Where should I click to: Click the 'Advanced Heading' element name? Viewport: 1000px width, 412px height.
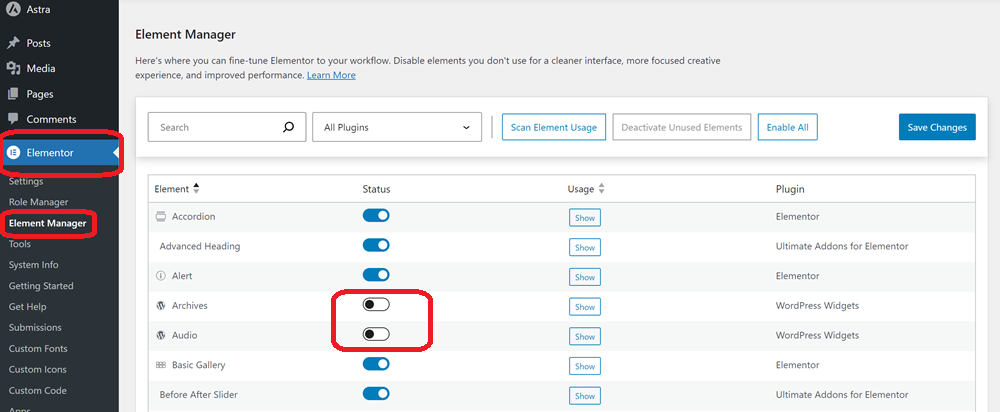200,246
